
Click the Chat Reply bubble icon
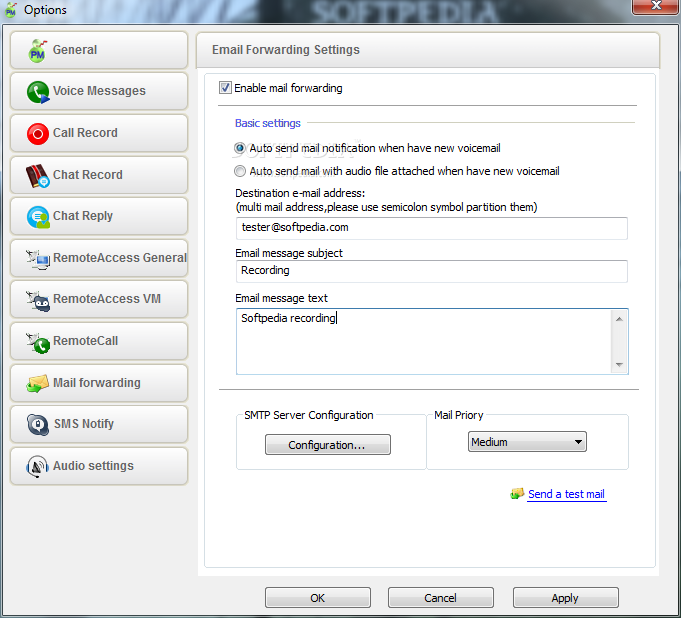click(x=38, y=217)
